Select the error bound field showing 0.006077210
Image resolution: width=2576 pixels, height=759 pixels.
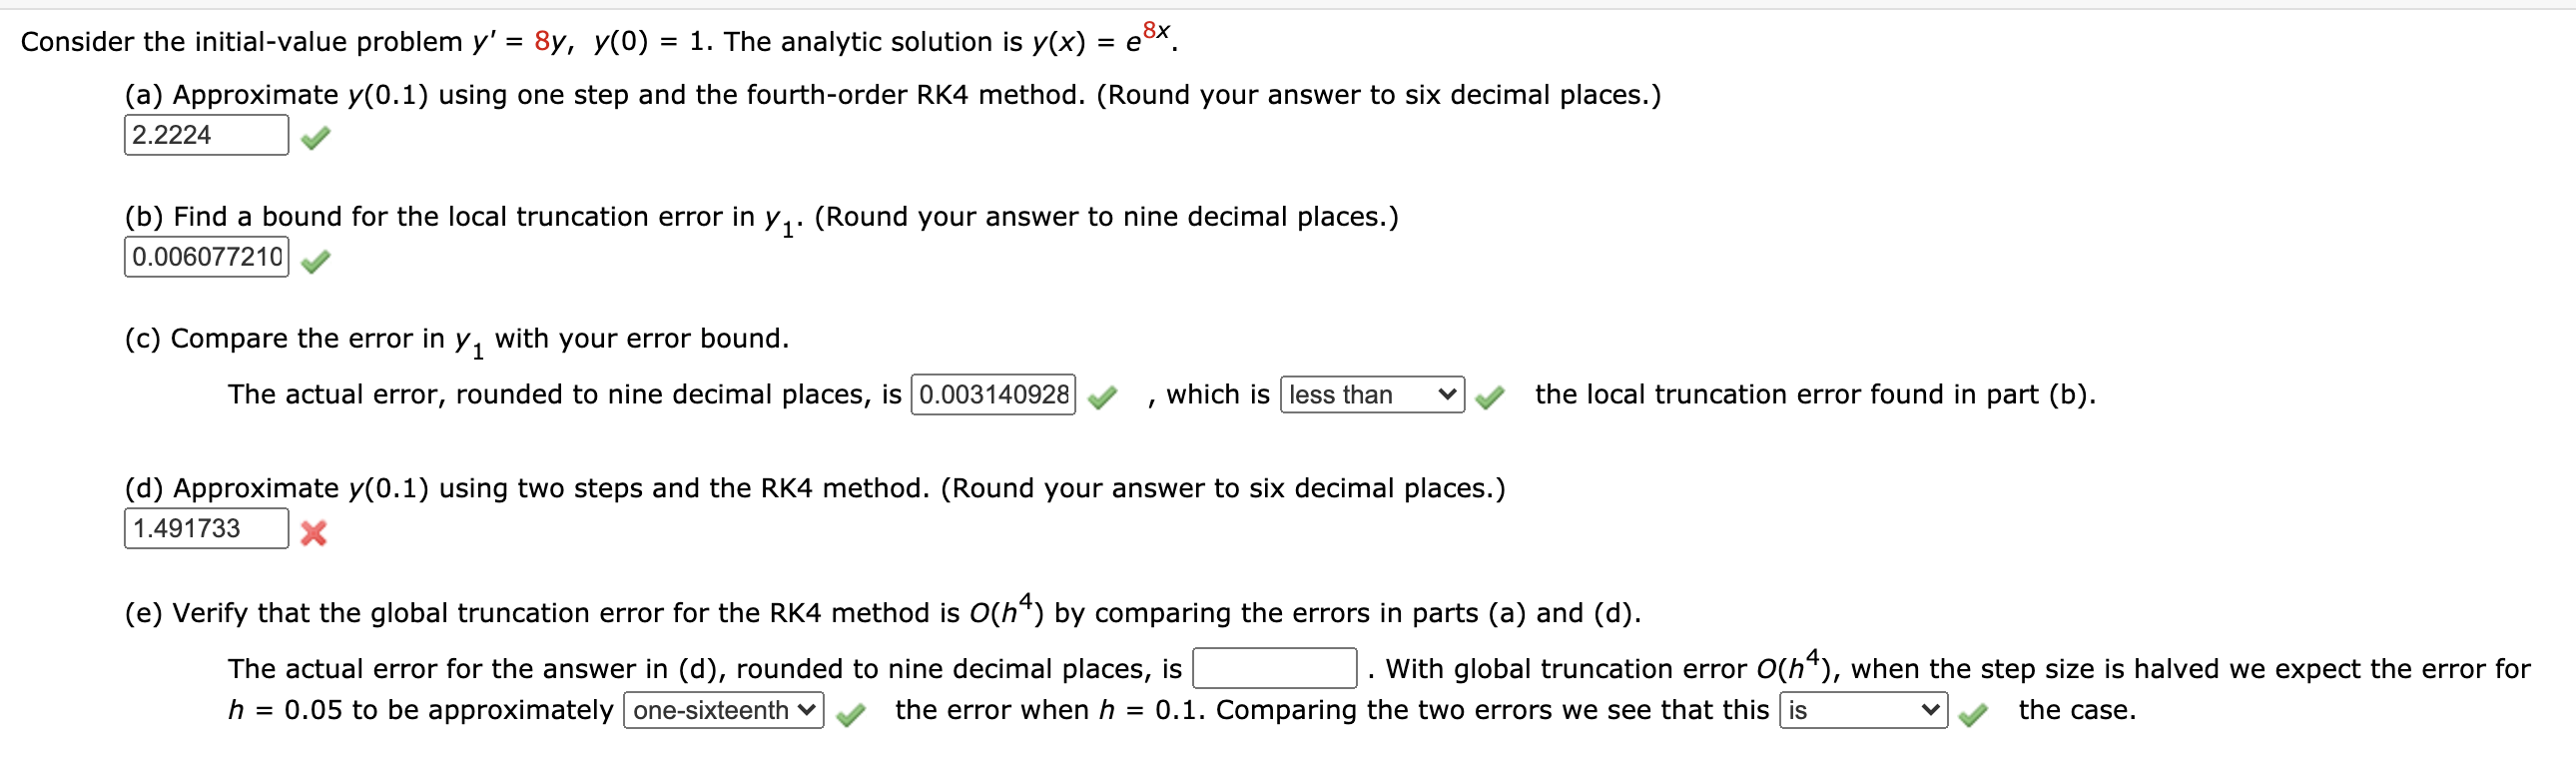206,258
